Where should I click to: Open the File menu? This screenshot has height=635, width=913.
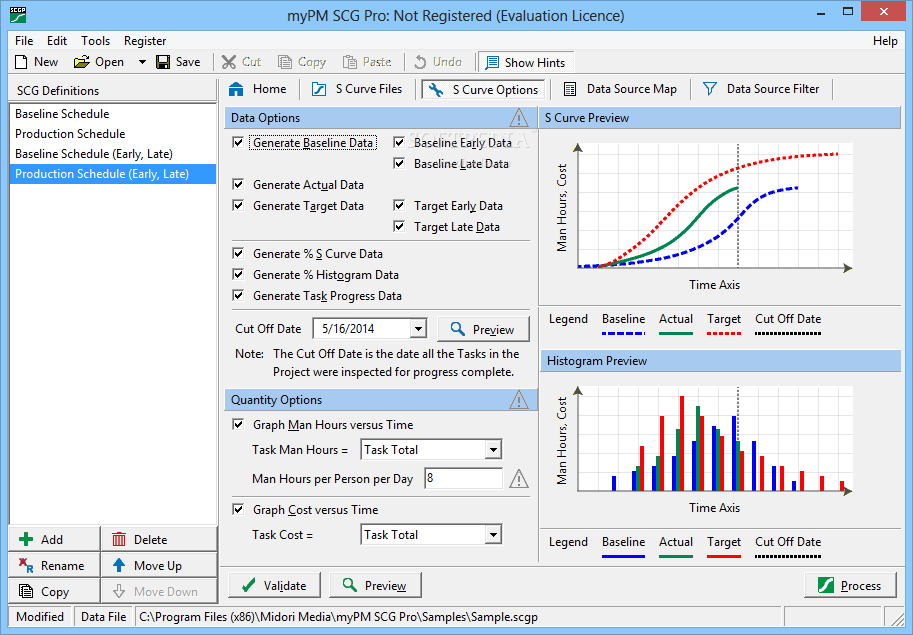24,41
